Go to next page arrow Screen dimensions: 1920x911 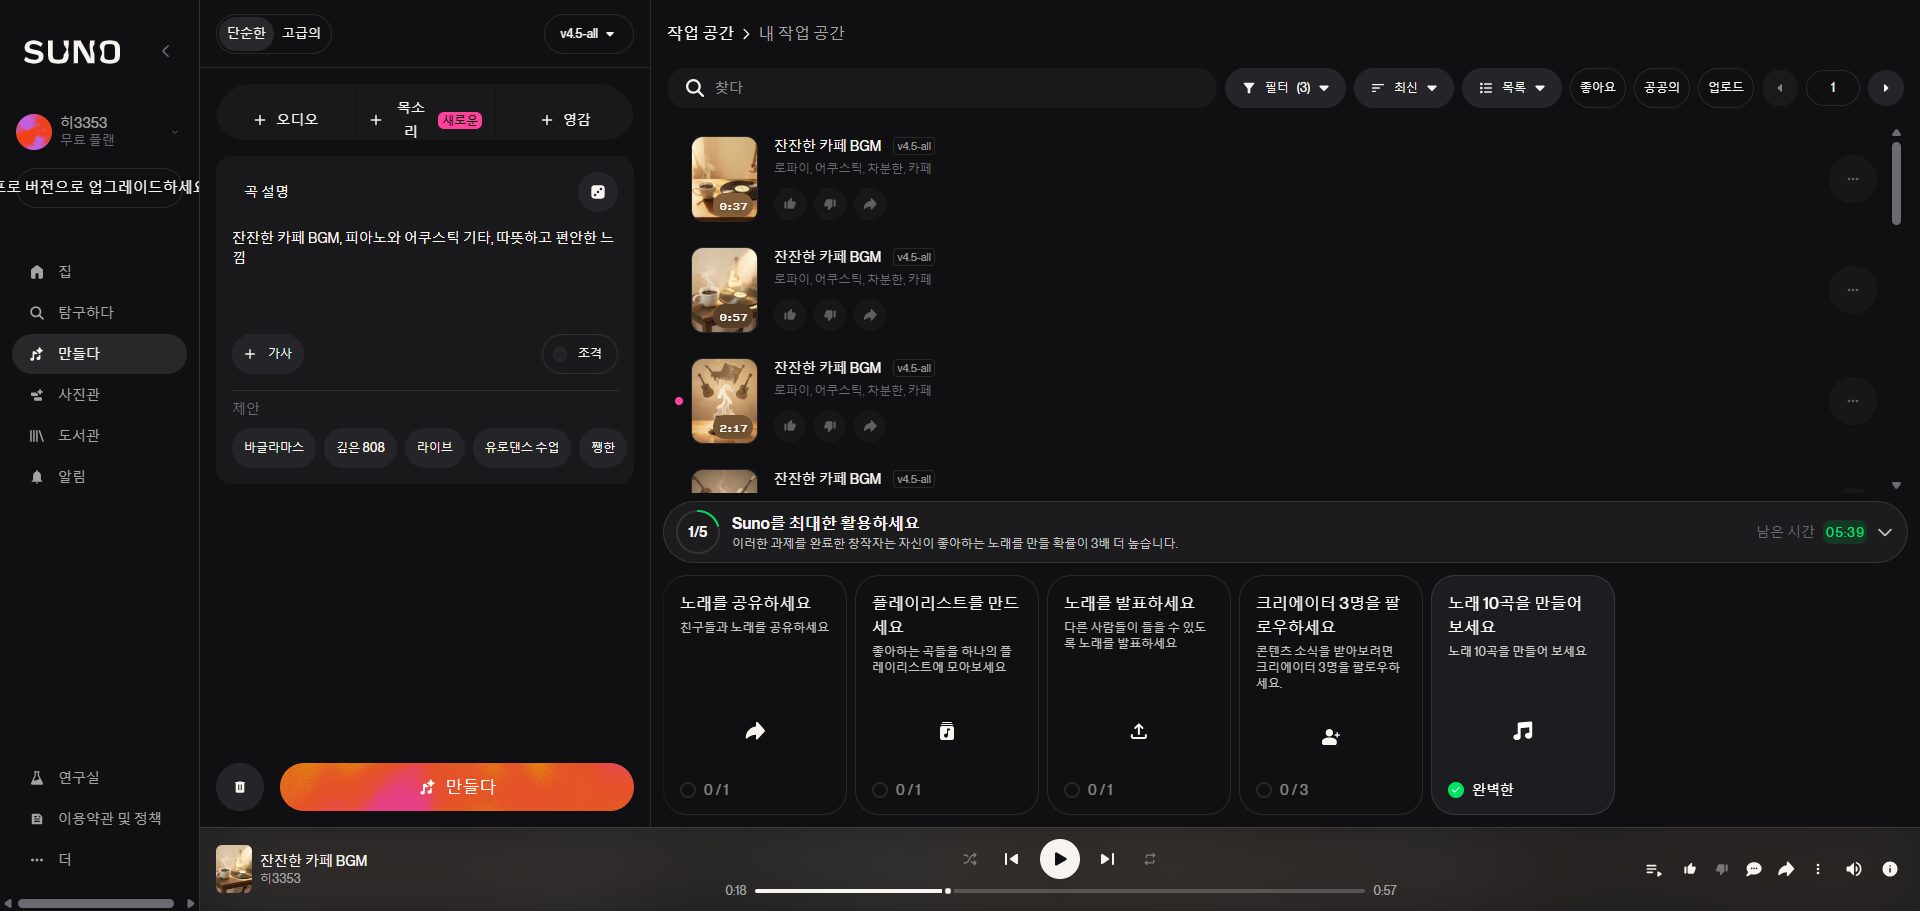click(x=1886, y=88)
